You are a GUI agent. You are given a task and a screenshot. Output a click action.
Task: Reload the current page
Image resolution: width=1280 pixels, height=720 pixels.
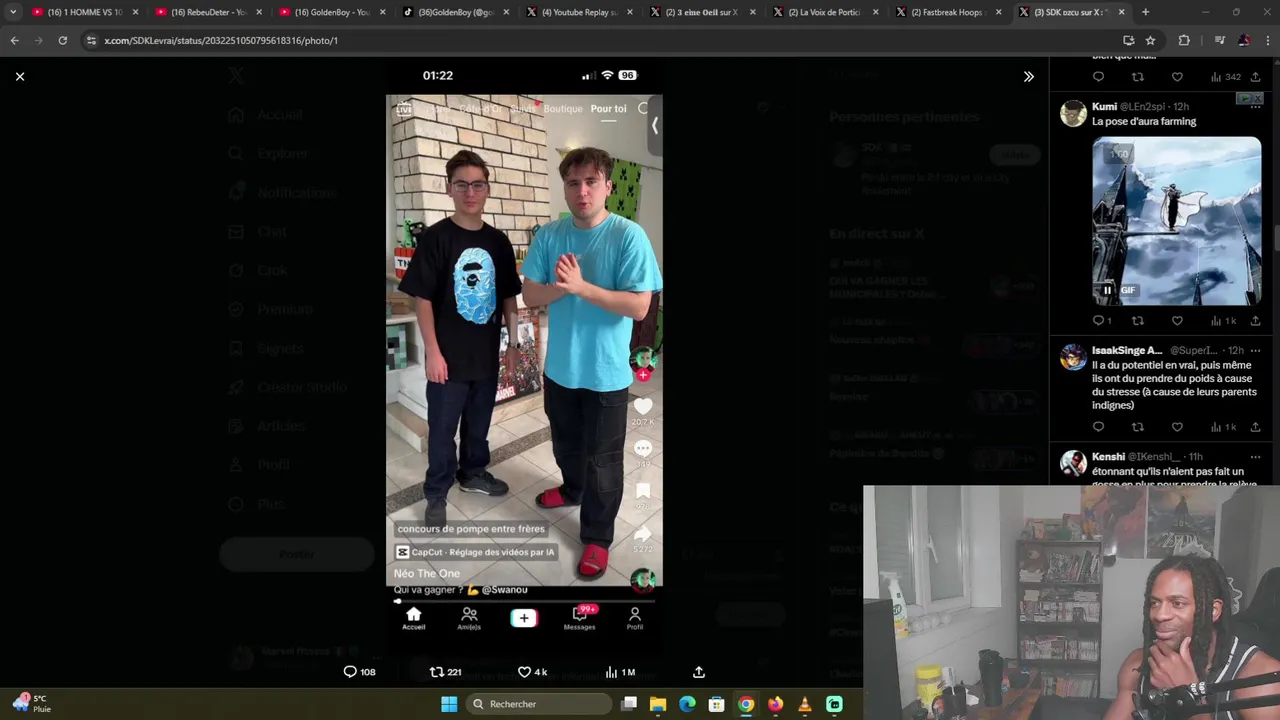[x=62, y=40]
